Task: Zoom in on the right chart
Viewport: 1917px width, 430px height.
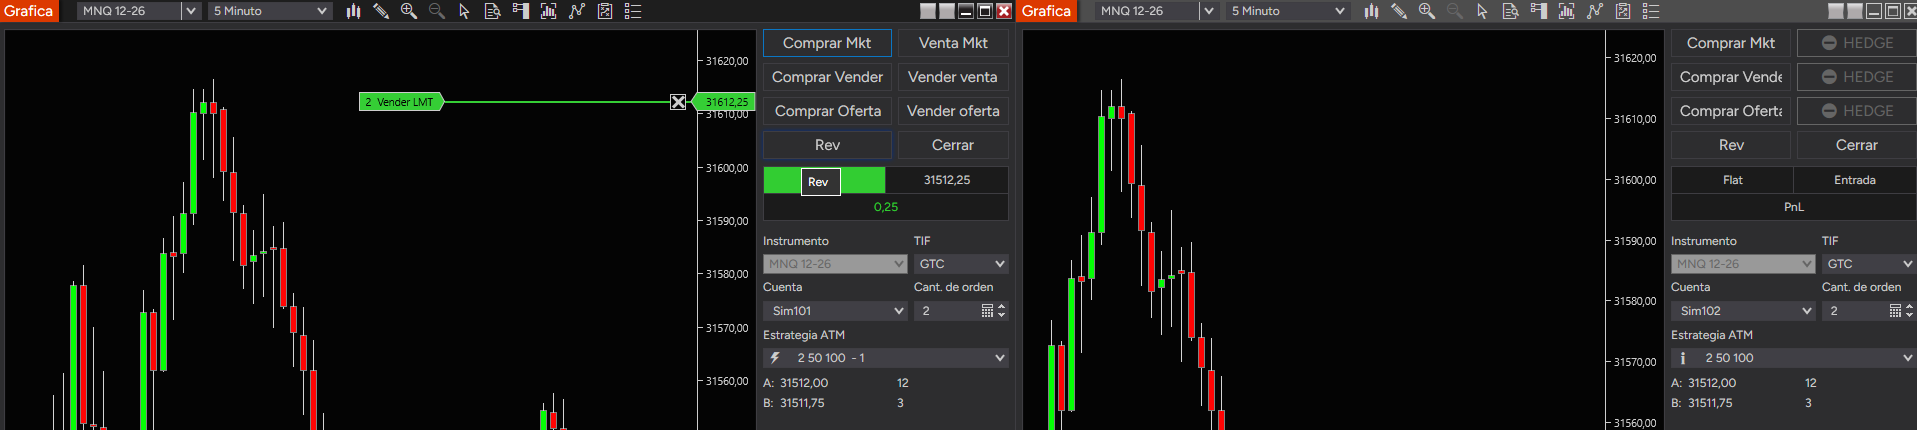Action: click(1427, 11)
